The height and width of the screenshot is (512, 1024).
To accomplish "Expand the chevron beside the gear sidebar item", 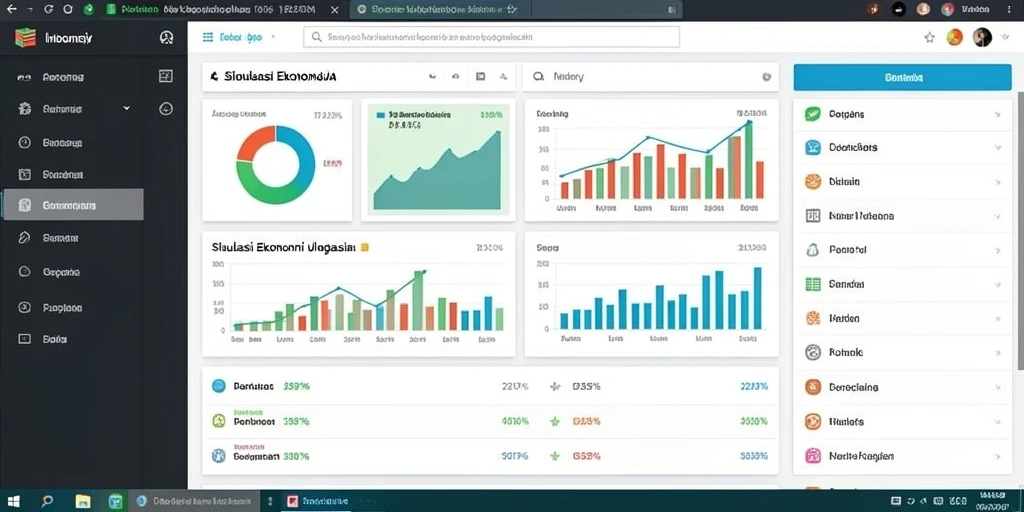I will (x=127, y=108).
